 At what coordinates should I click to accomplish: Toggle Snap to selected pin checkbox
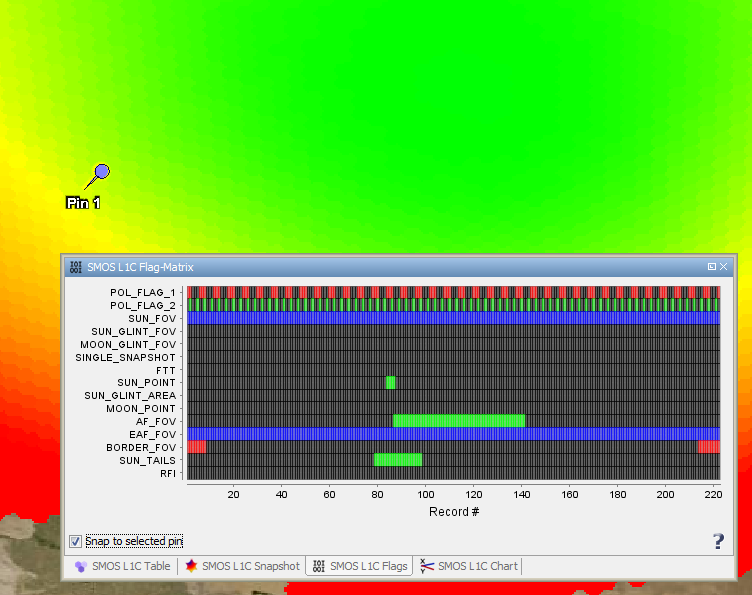pos(75,541)
